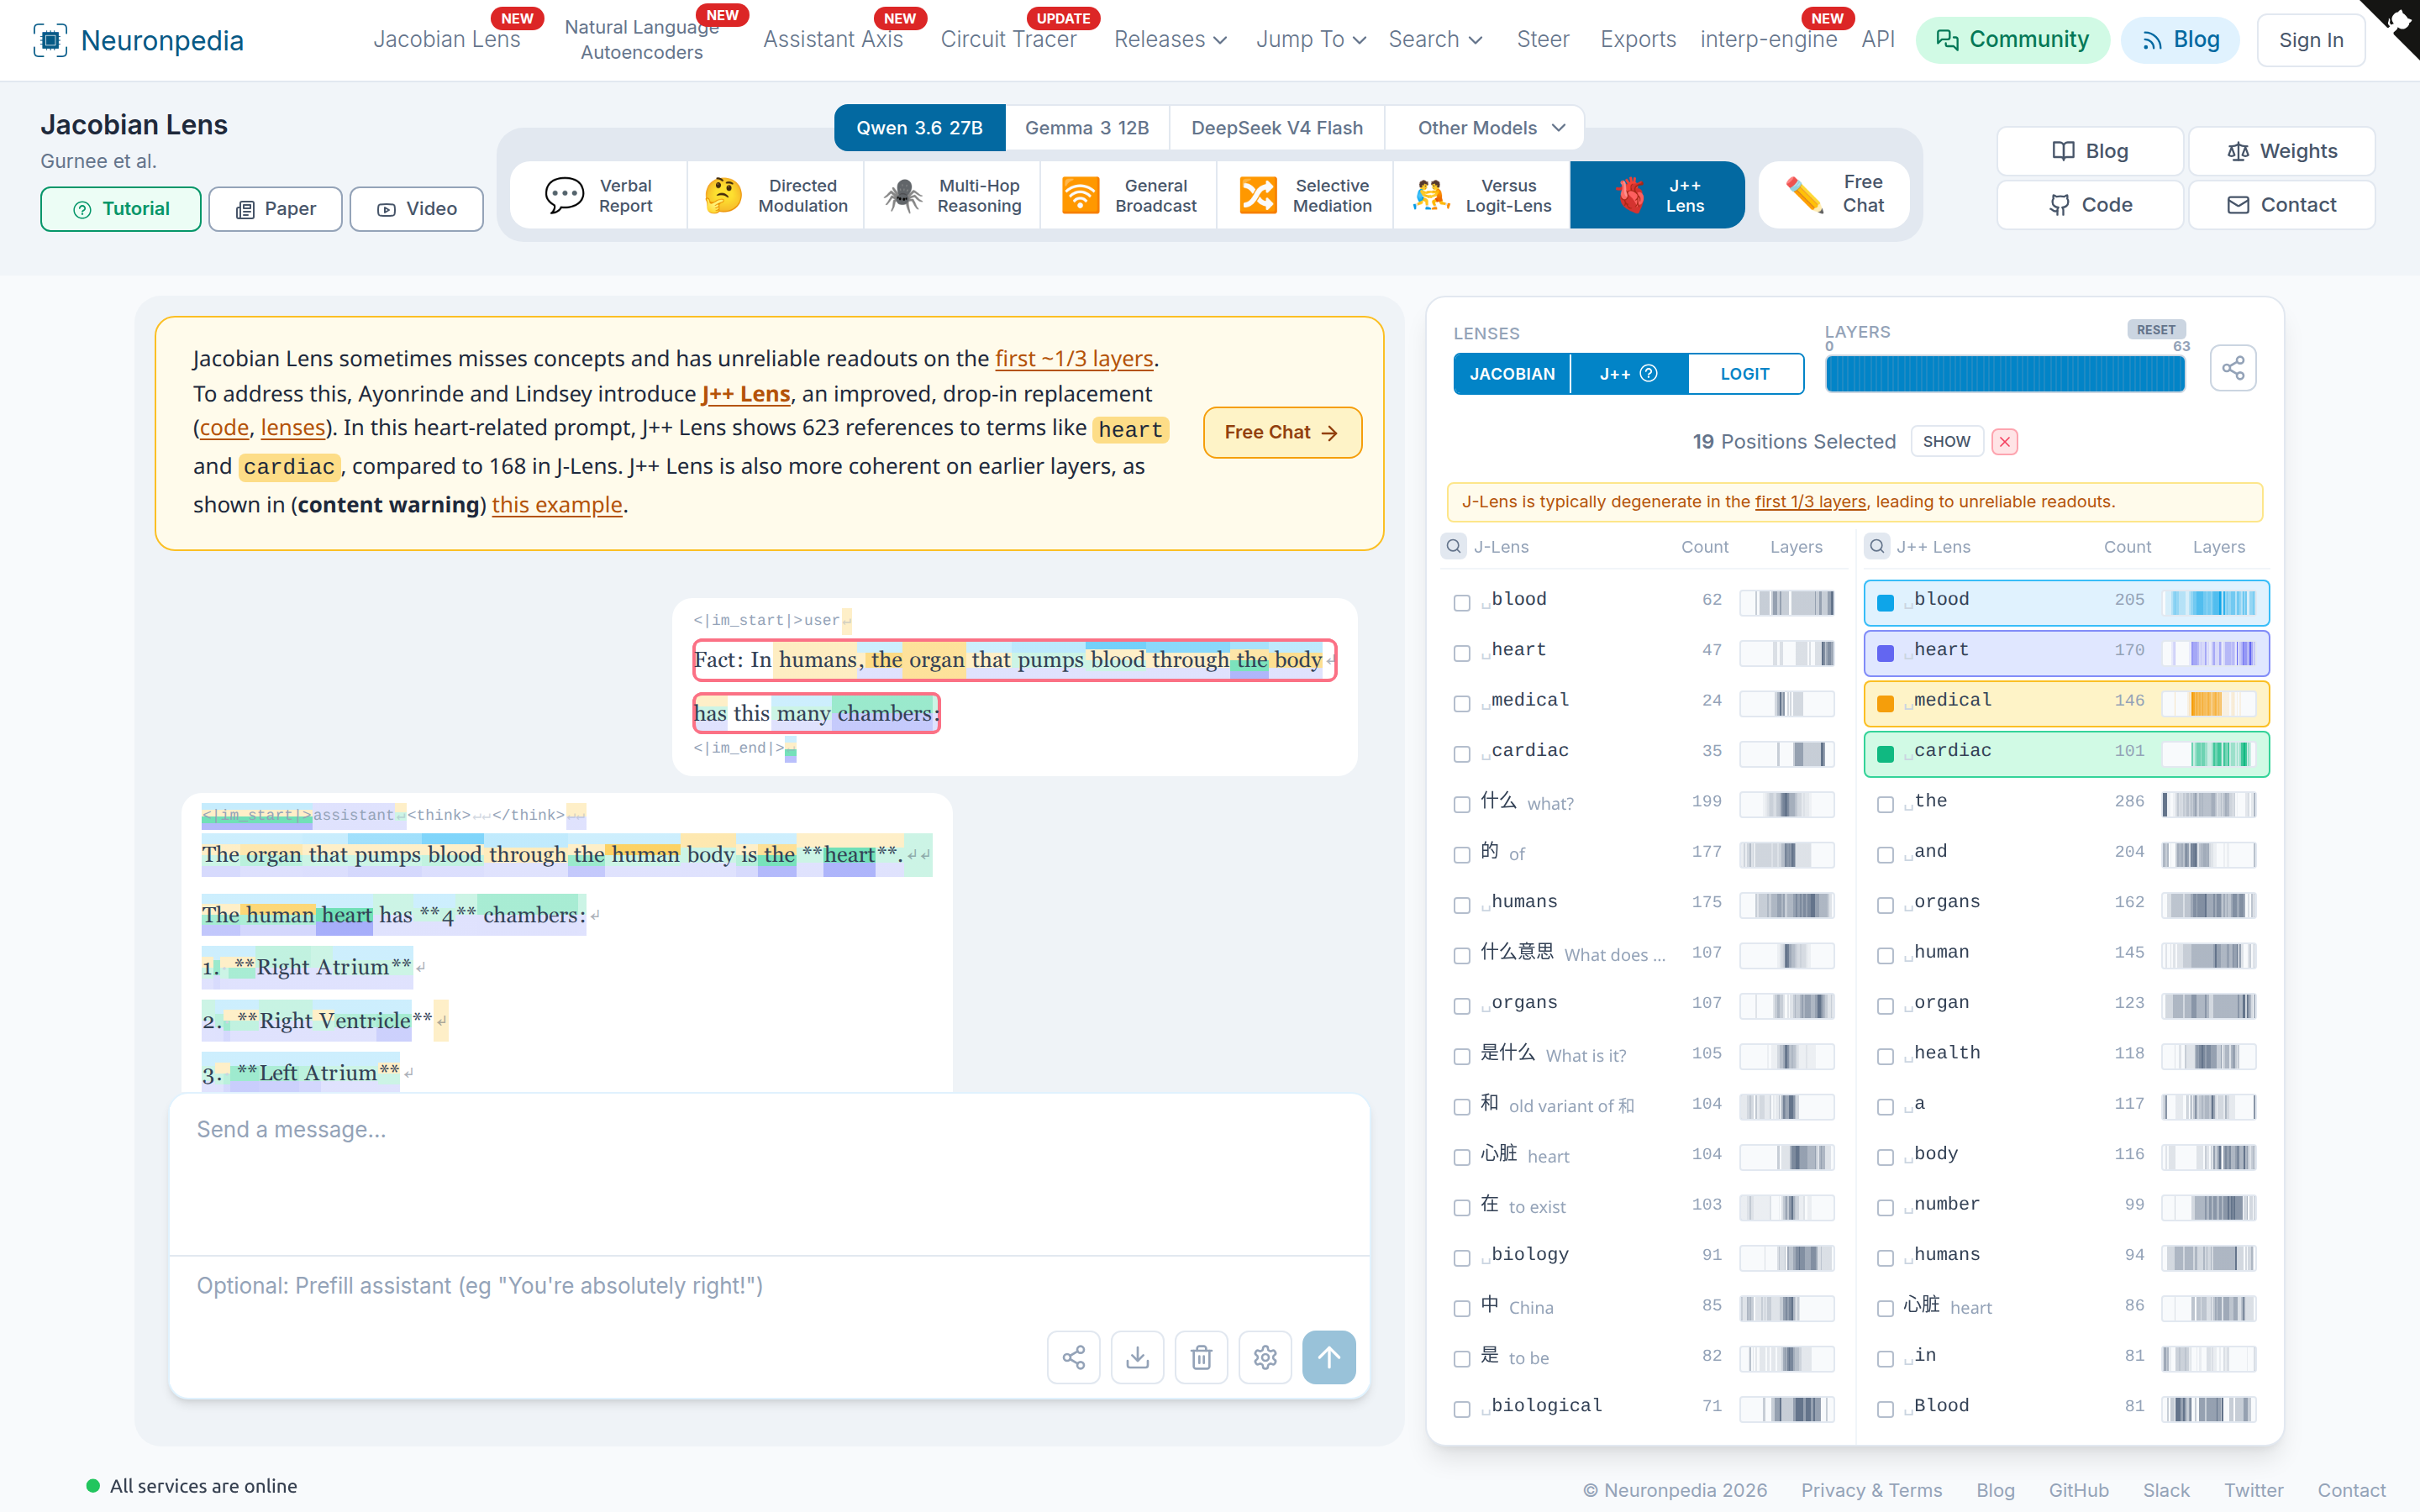Click the Free Chat arrow button
The height and width of the screenshot is (1512, 2420).
tap(1282, 432)
